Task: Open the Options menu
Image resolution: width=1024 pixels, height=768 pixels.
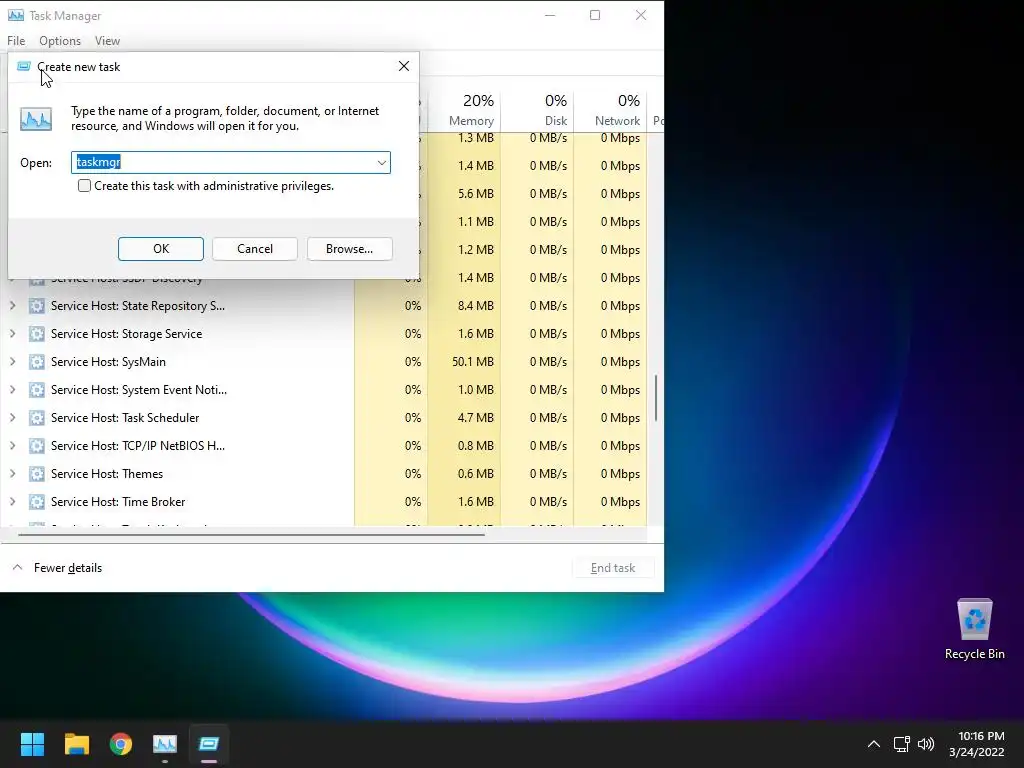Action: click(59, 40)
